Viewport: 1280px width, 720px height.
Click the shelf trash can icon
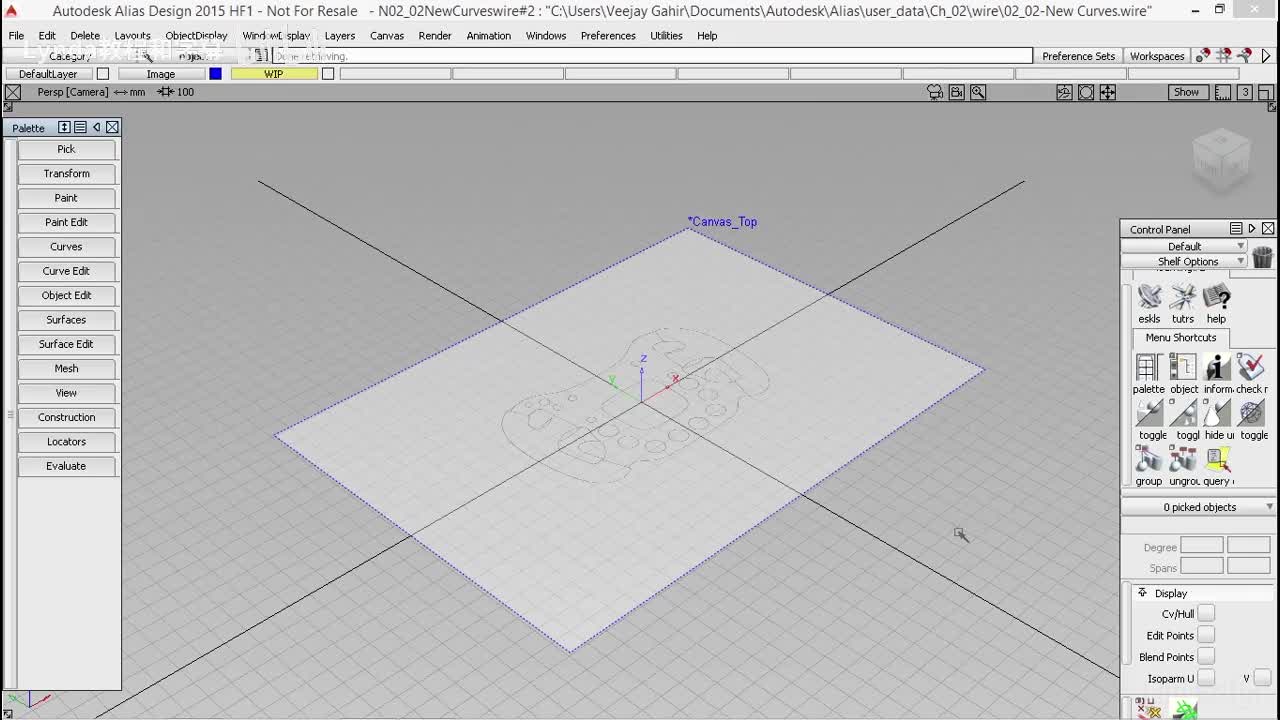[x=1262, y=257]
